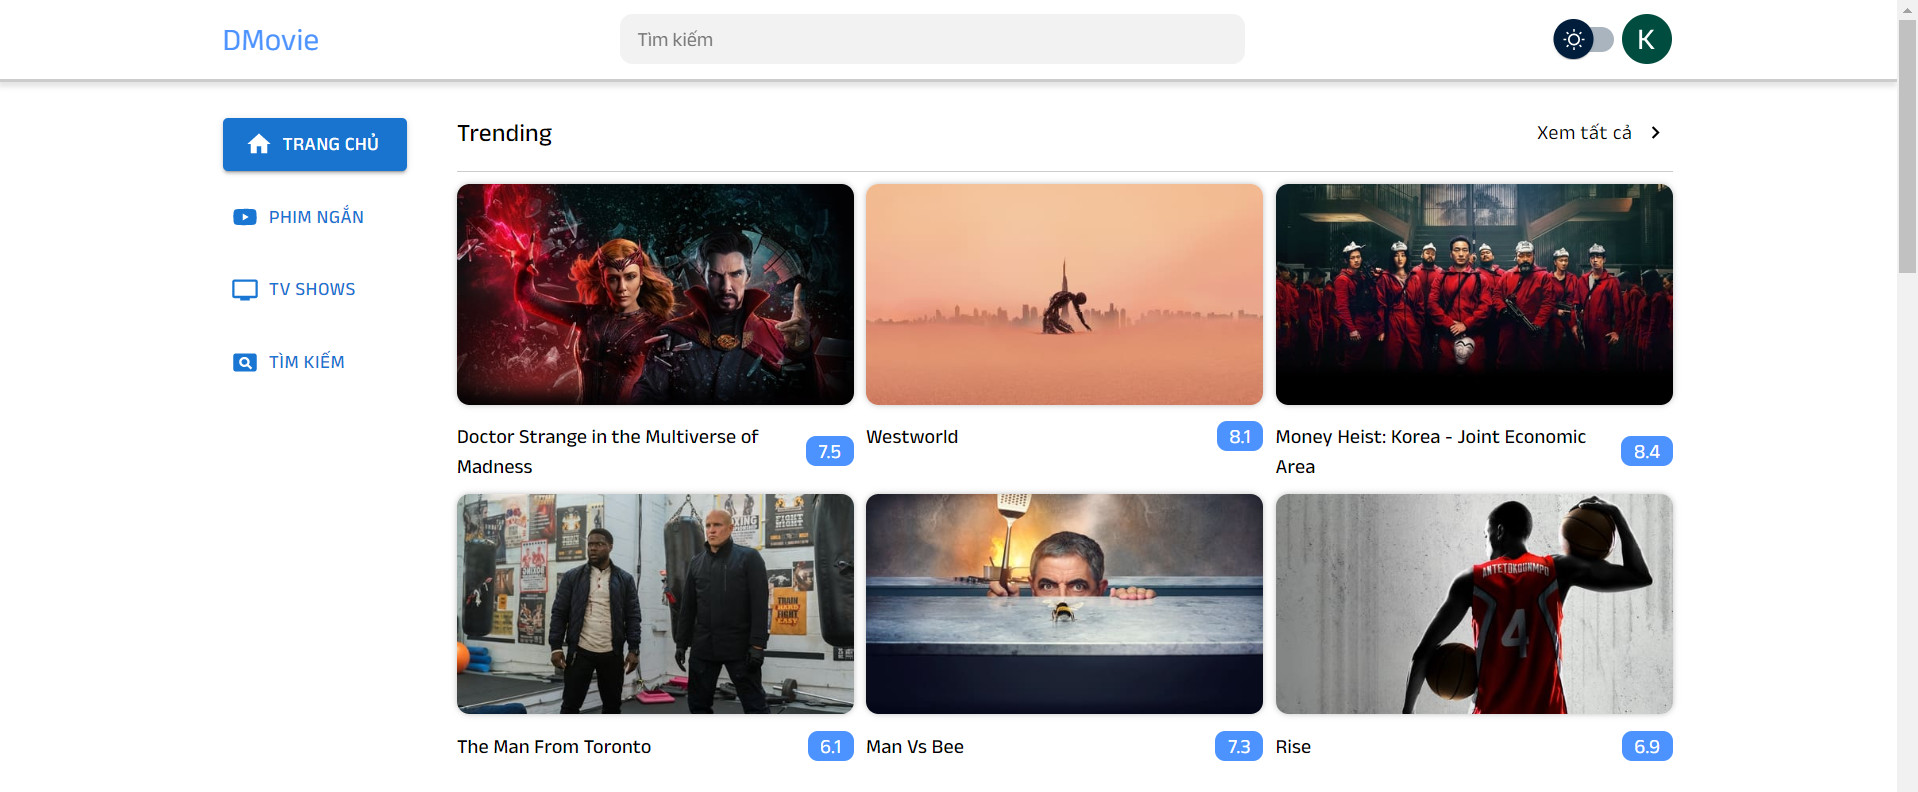Click the 7.5 rating badge

[830, 452]
